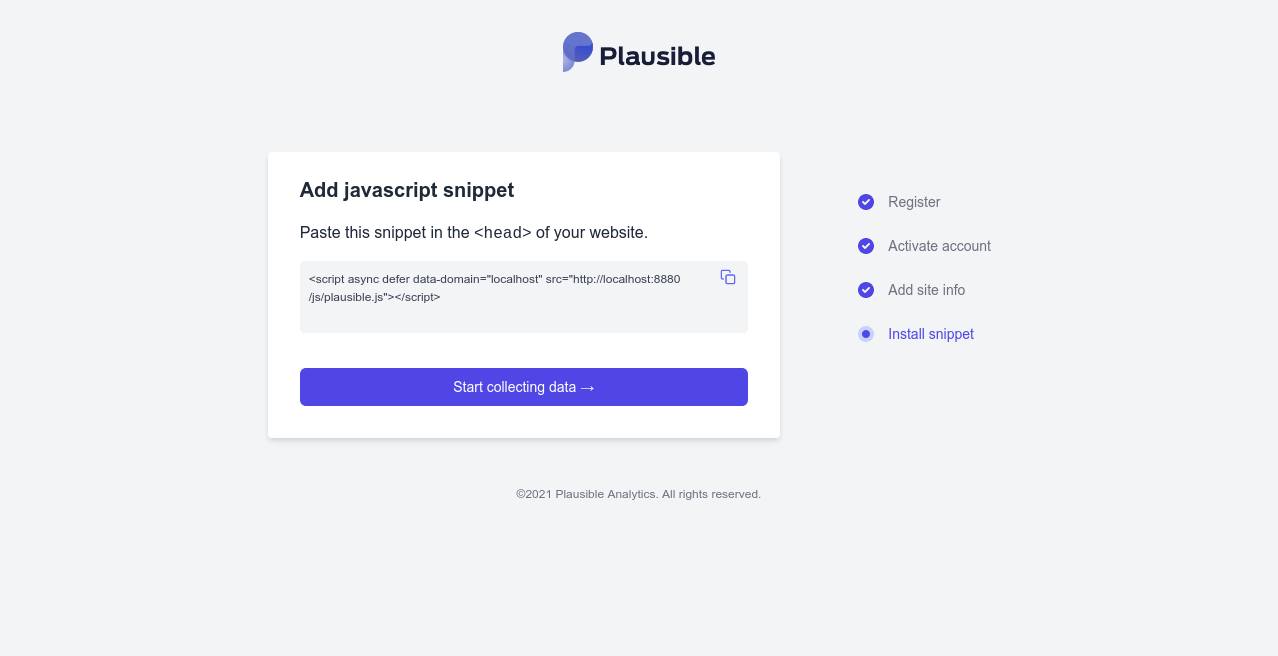Open the Register step
This screenshot has width=1278, height=656.
(914, 202)
